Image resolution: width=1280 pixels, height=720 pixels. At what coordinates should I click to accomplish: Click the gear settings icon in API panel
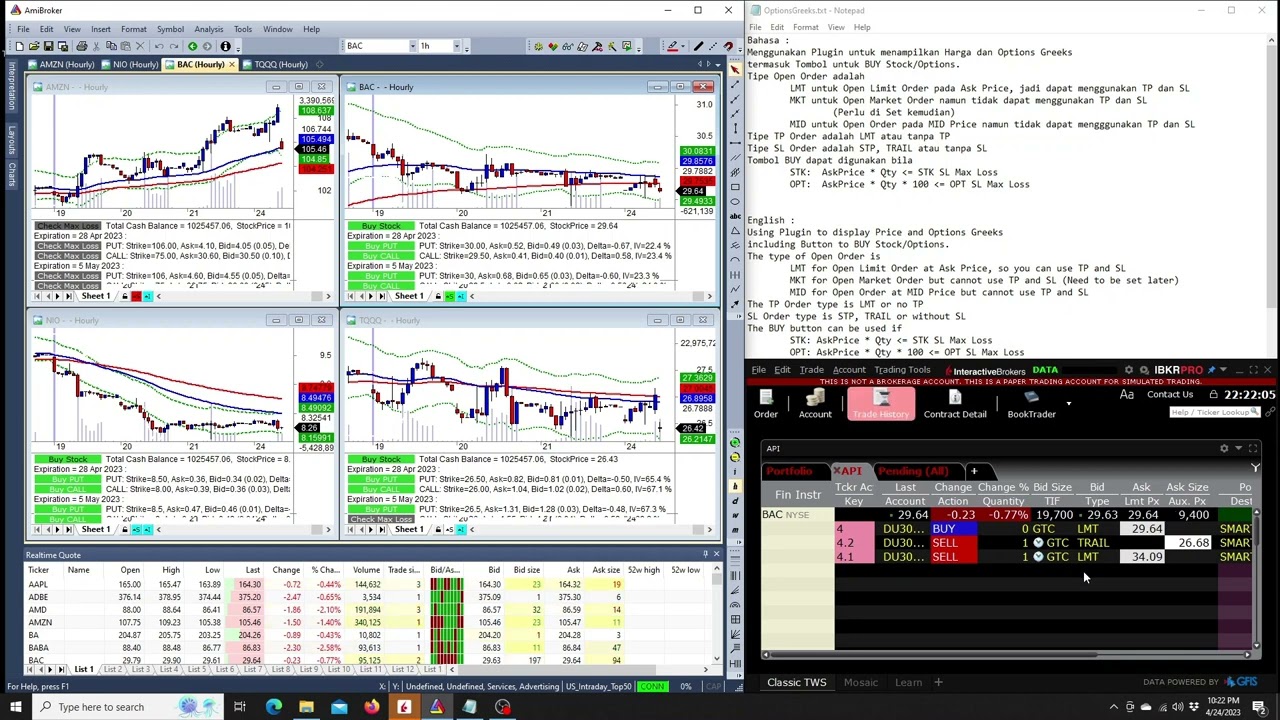(x=1224, y=449)
